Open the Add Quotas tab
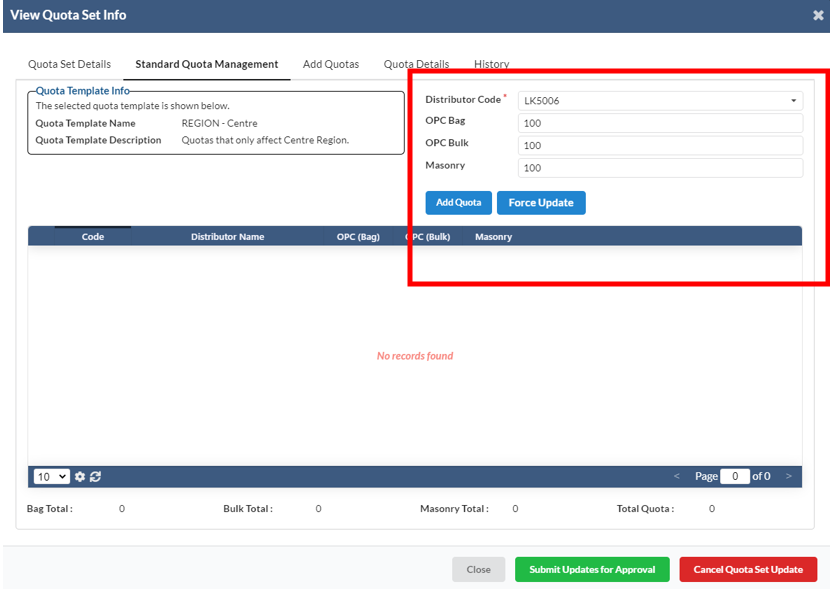 pyautogui.click(x=331, y=64)
